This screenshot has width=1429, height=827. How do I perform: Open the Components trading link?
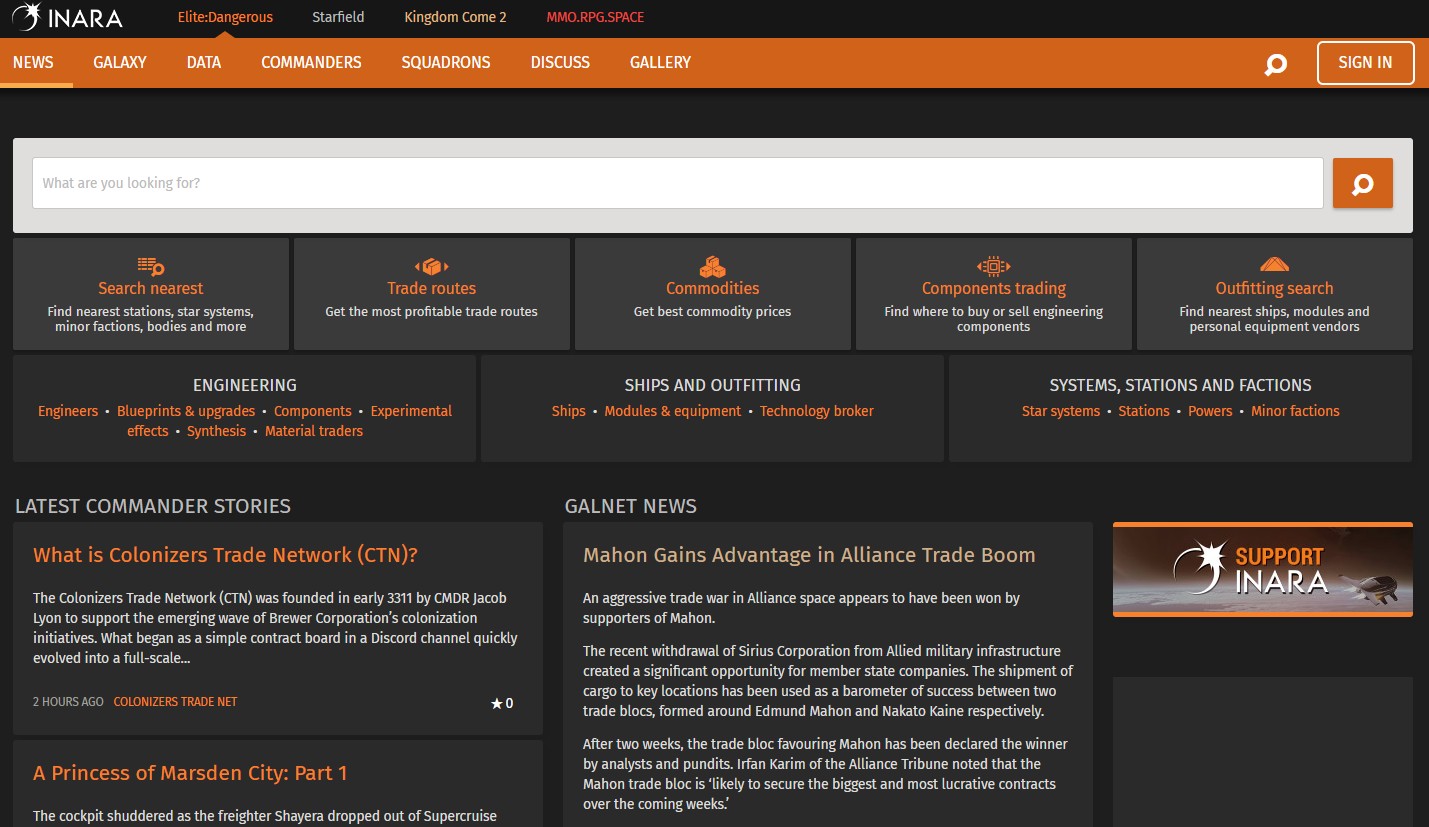point(994,288)
